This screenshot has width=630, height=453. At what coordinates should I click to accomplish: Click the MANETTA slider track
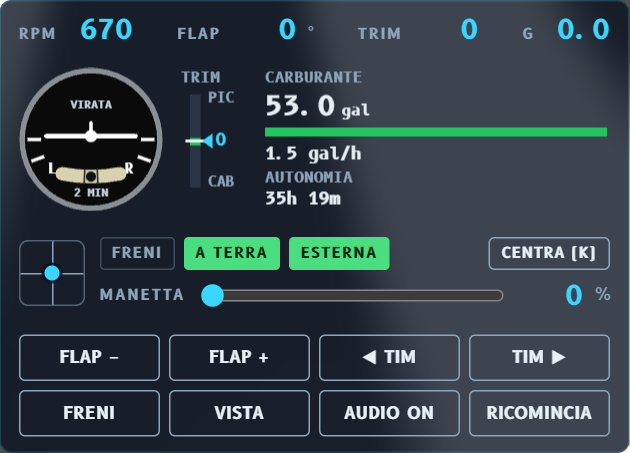[x=352, y=295]
